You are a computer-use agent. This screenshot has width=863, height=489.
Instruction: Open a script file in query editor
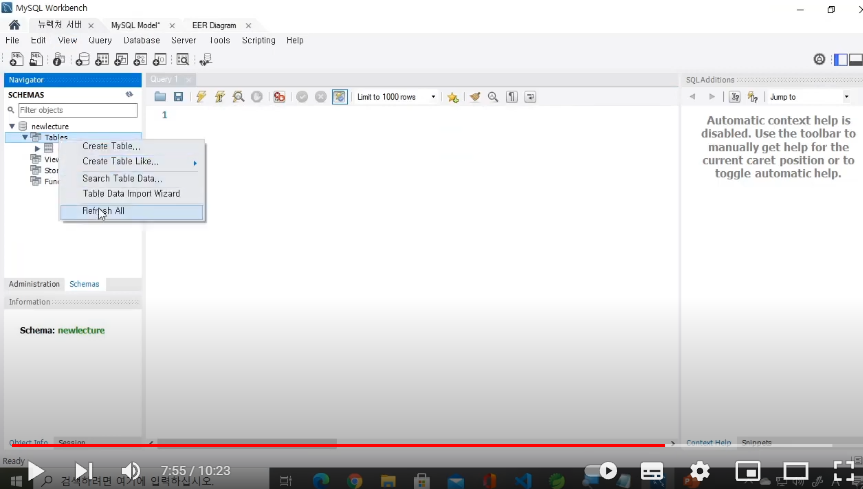pos(160,97)
